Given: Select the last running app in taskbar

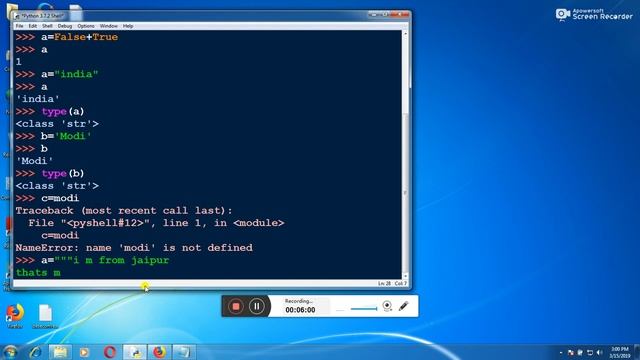Looking at the screenshot, I should (184, 352).
